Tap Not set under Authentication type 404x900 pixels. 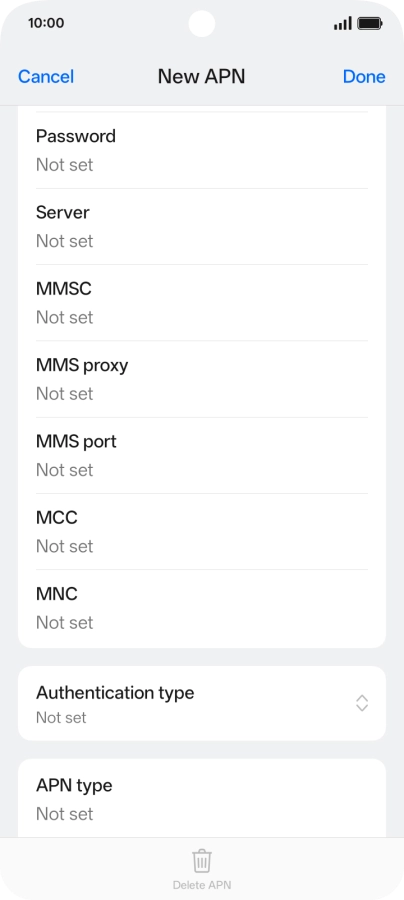(x=61, y=717)
